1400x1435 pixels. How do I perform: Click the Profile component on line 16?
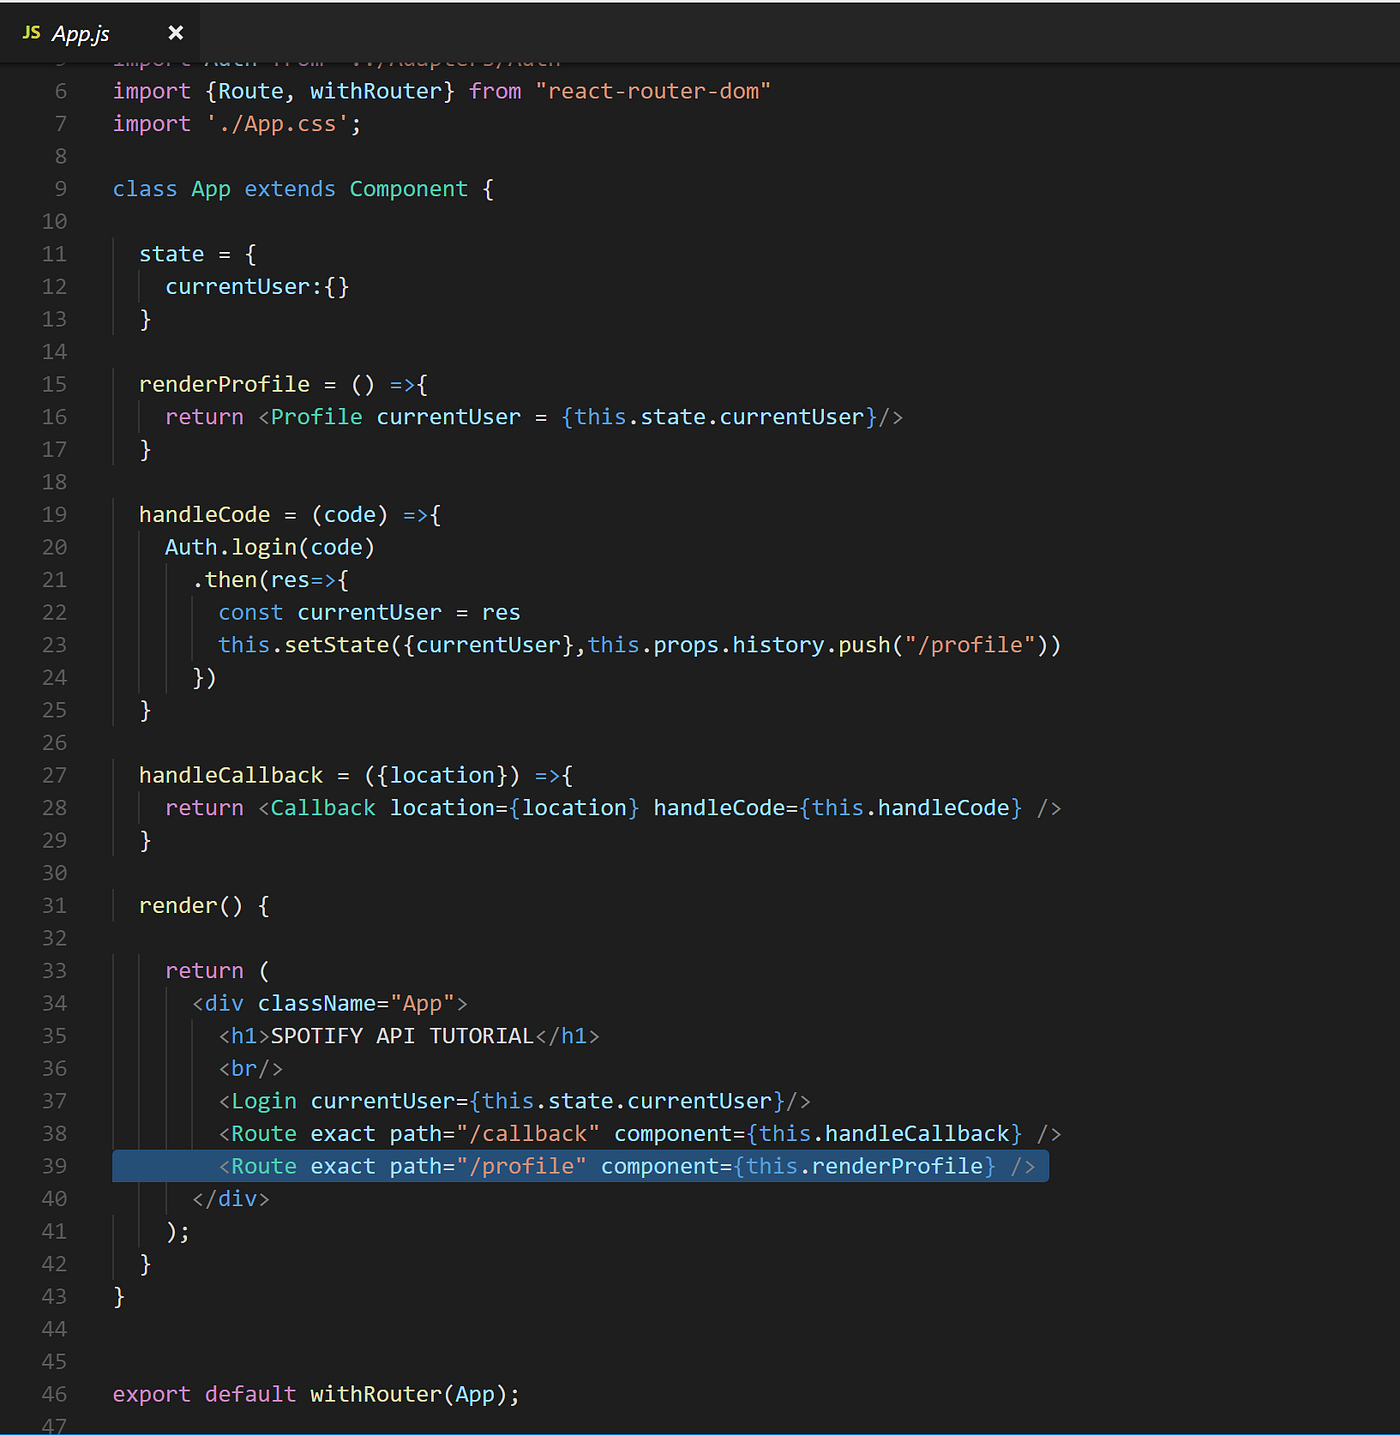(x=315, y=416)
